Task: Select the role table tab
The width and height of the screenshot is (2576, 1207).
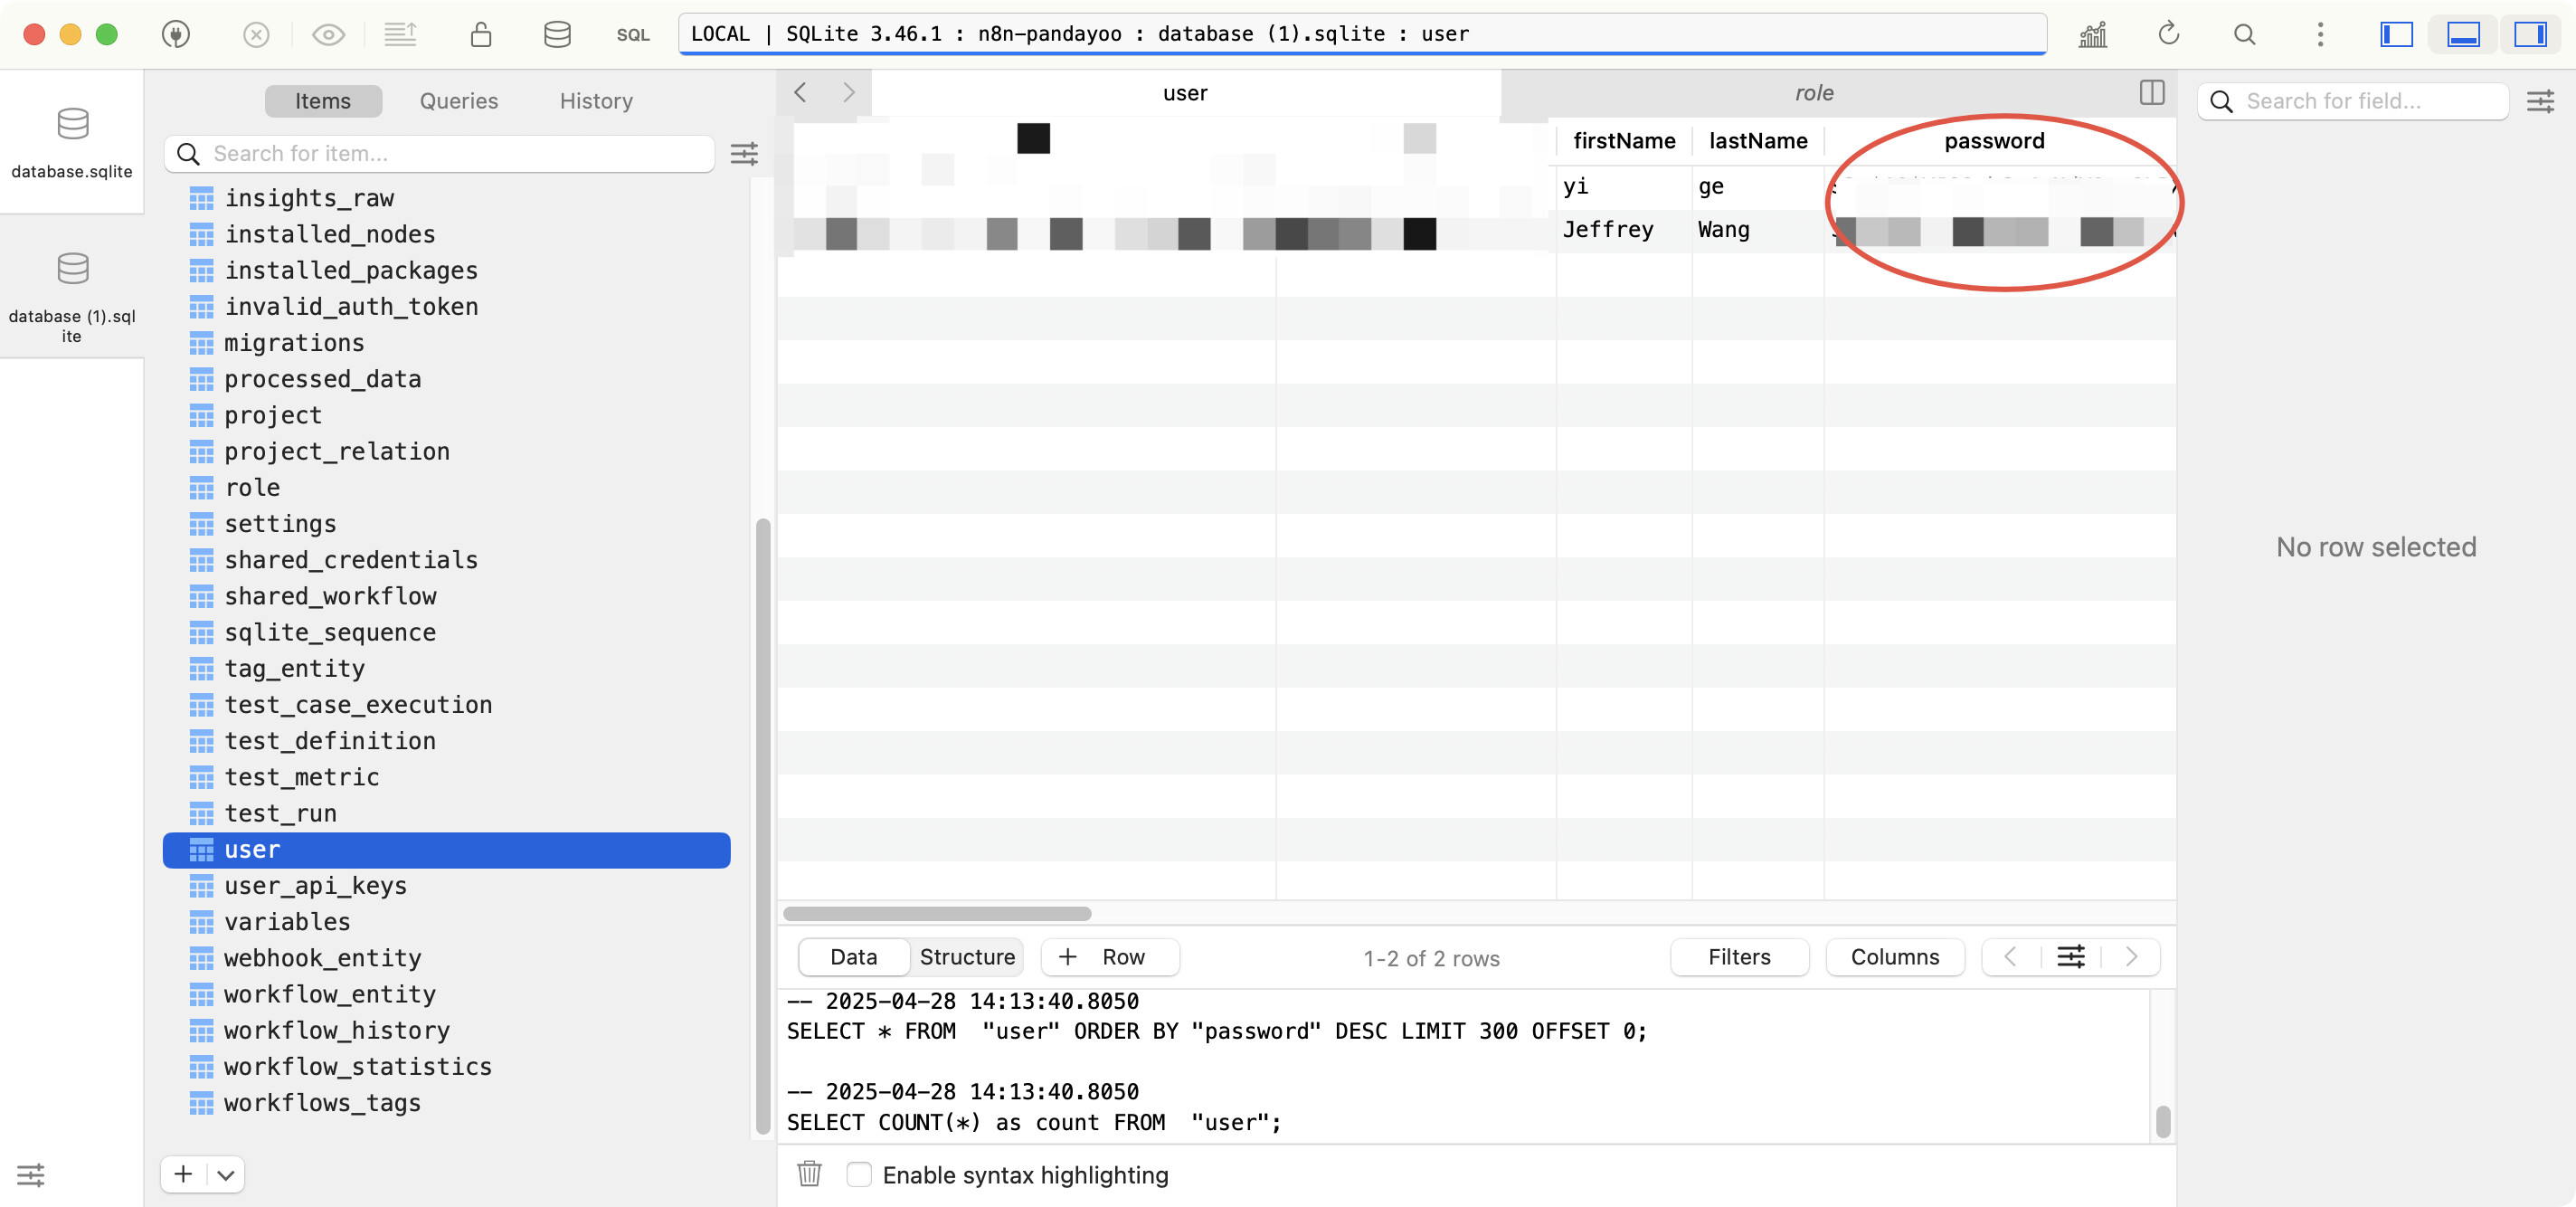Action: pos(1813,92)
